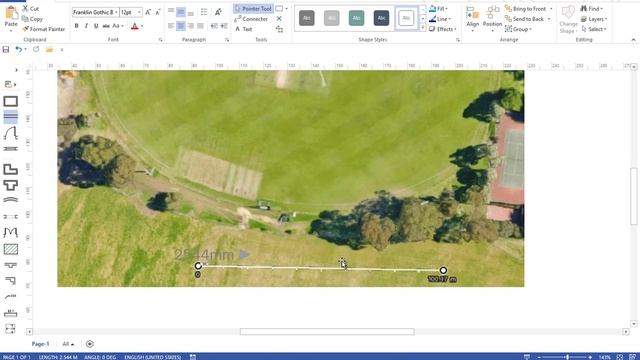Undo the last action
This screenshot has width=640, height=360.
click(18, 49)
